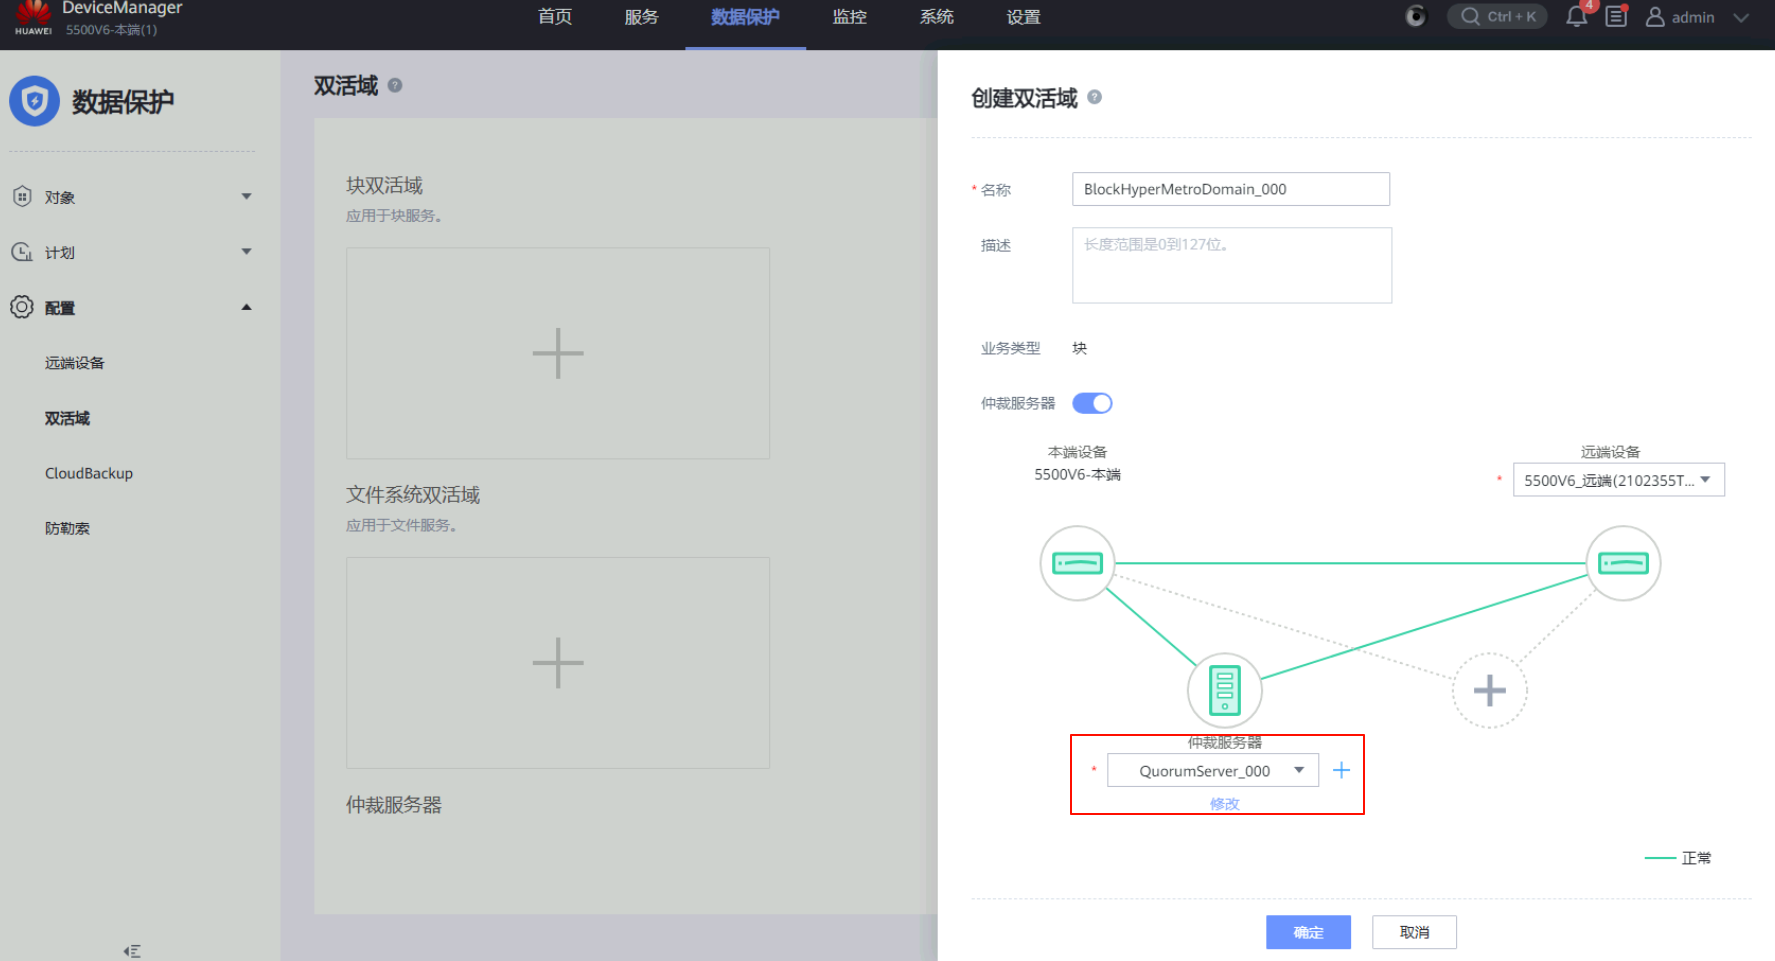
Task: Collapse the sidebar with bottom arrow icon
Action: [x=132, y=951]
